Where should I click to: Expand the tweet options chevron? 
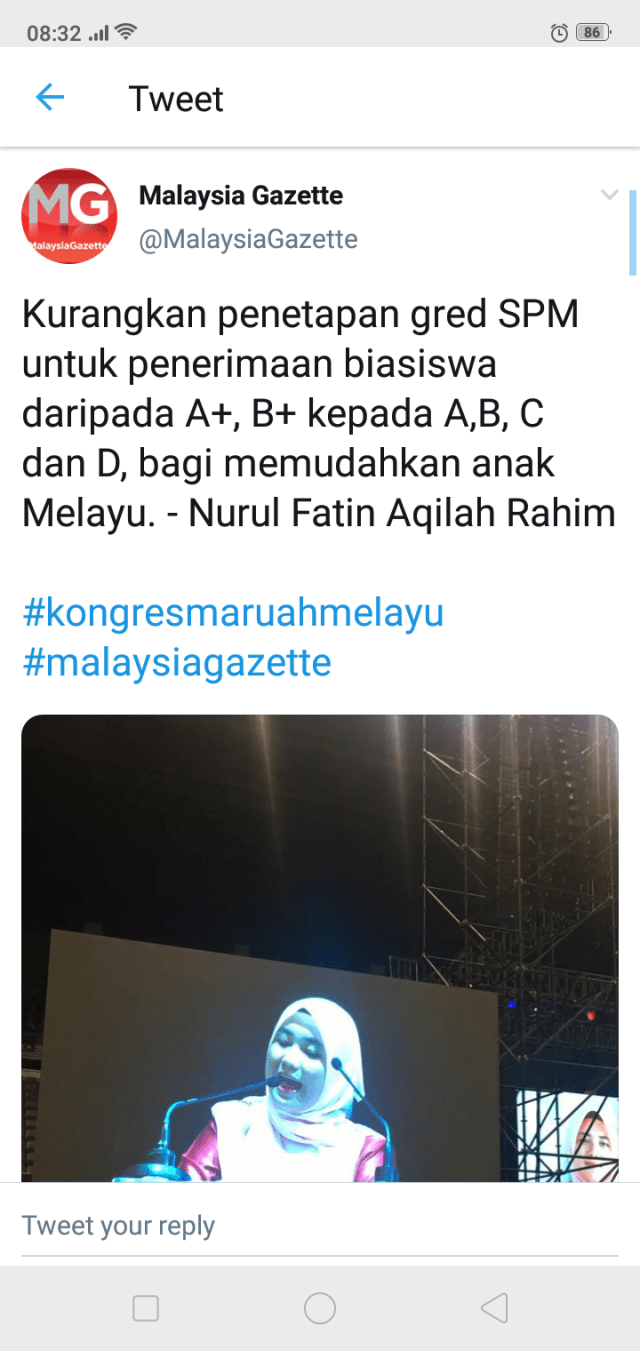[609, 194]
